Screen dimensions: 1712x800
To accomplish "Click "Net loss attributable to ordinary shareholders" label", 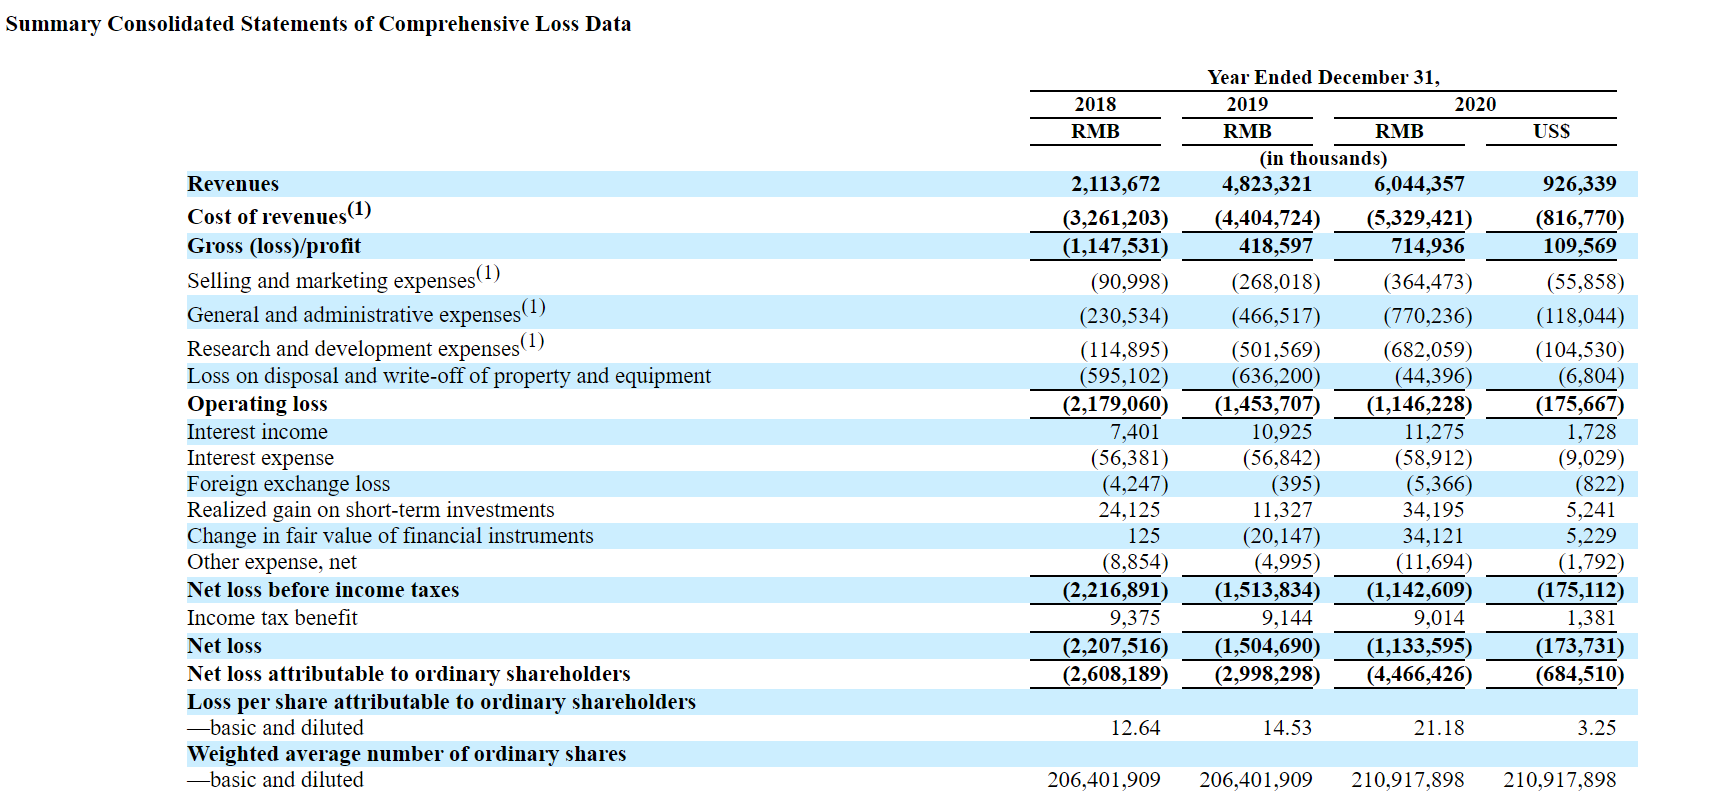I will [x=409, y=674].
